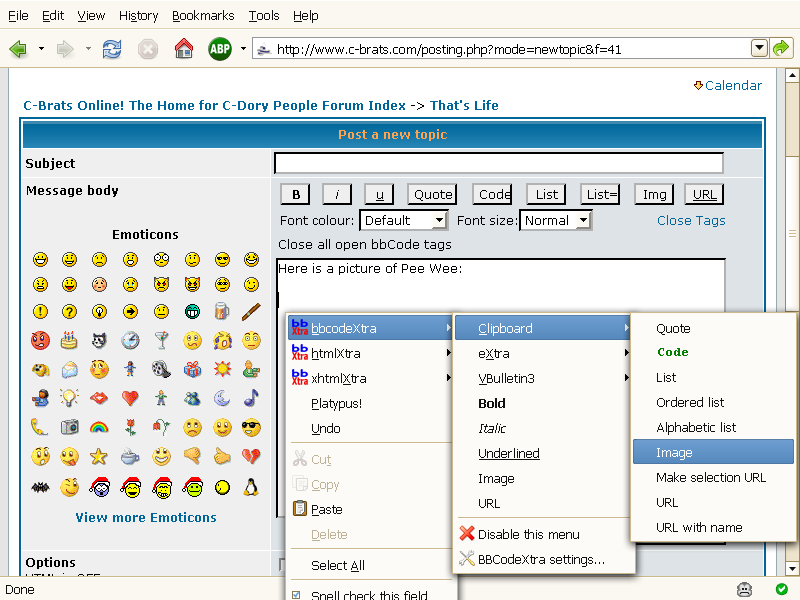Insert the cigar emoticon
Screen dimensions: 800x600
pos(251,311)
